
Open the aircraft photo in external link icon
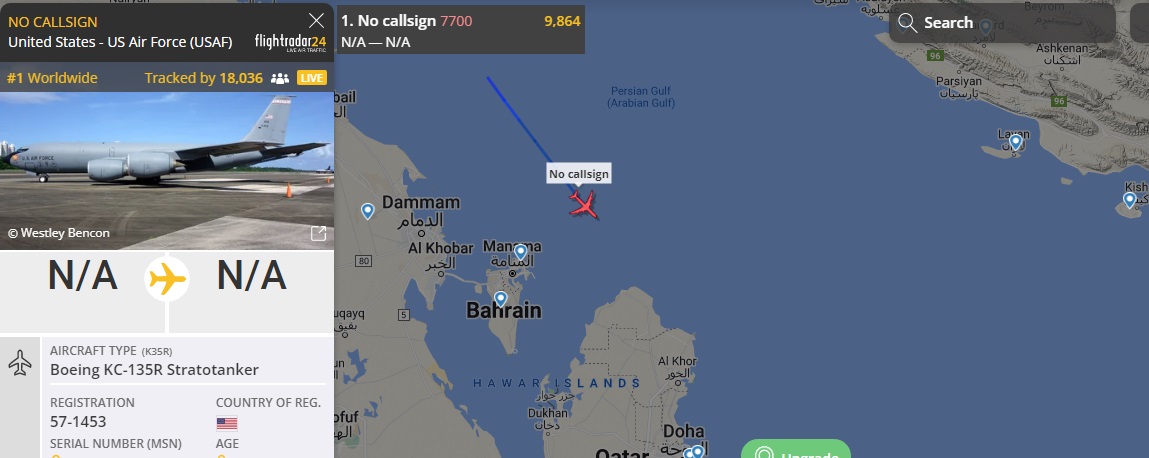click(318, 234)
